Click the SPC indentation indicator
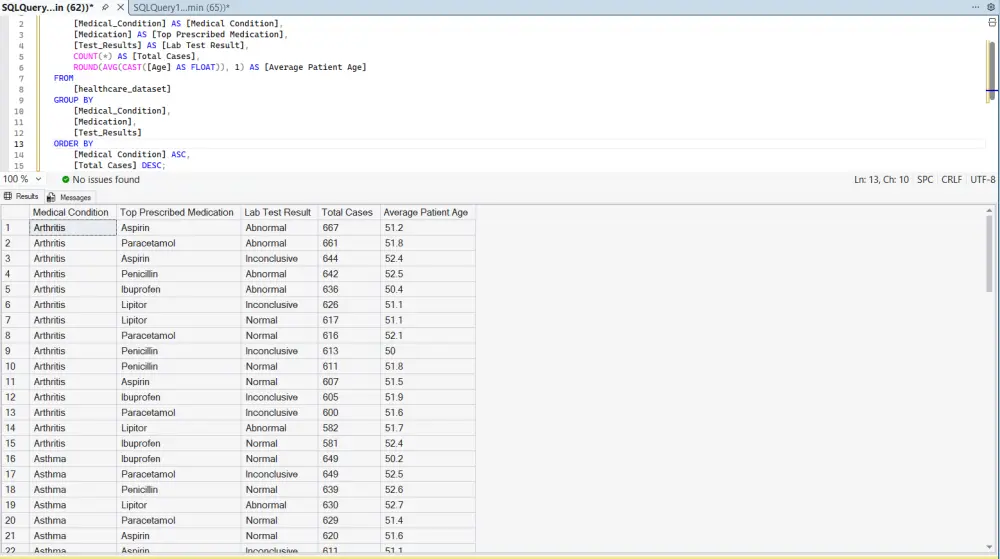This screenshot has height=559, width=1000. coord(925,180)
